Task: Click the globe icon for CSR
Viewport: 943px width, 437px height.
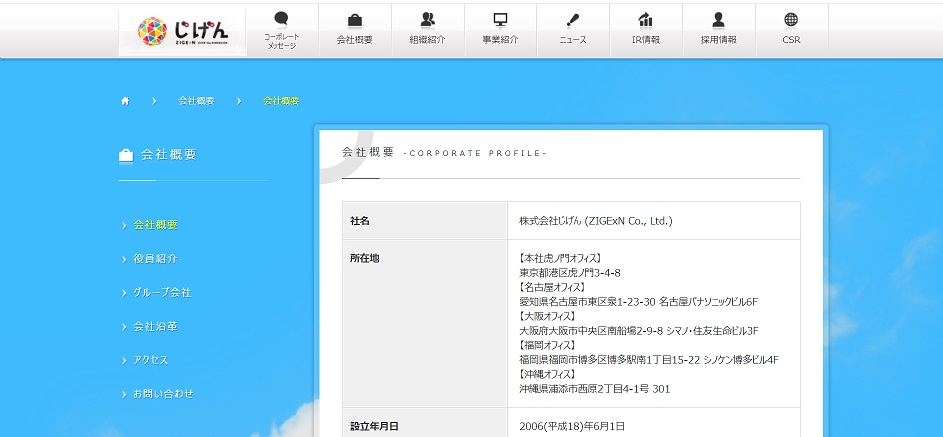Action: [791, 19]
